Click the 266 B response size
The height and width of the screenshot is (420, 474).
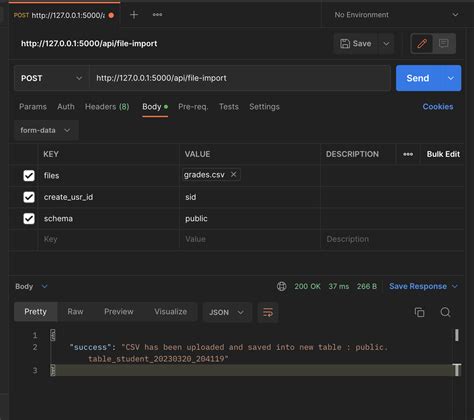coord(367,286)
